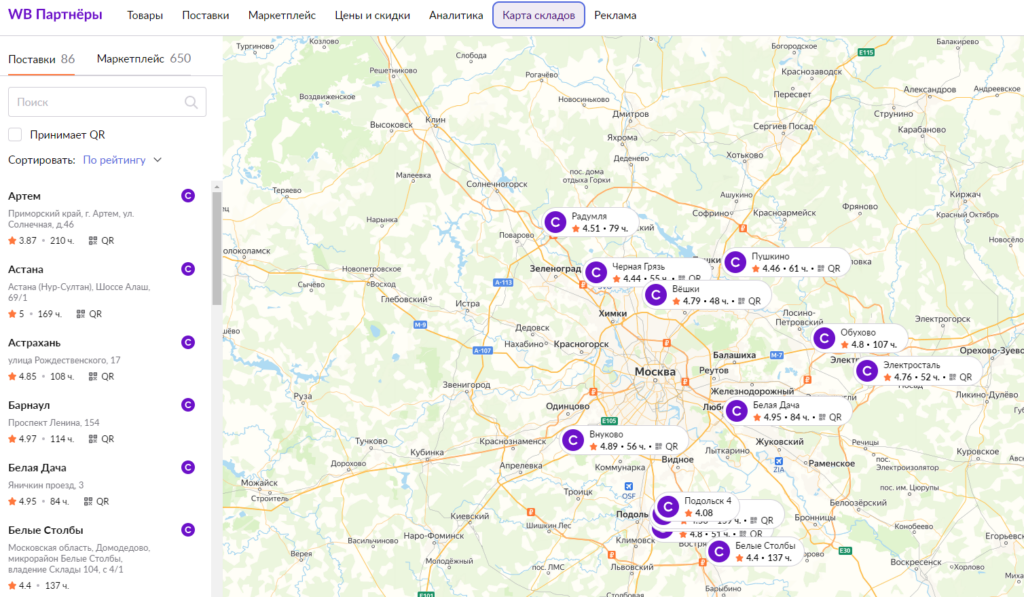Open the Барнаул warehouse entry
Image resolution: width=1024 pixels, height=597 pixels.
click(x=29, y=405)
